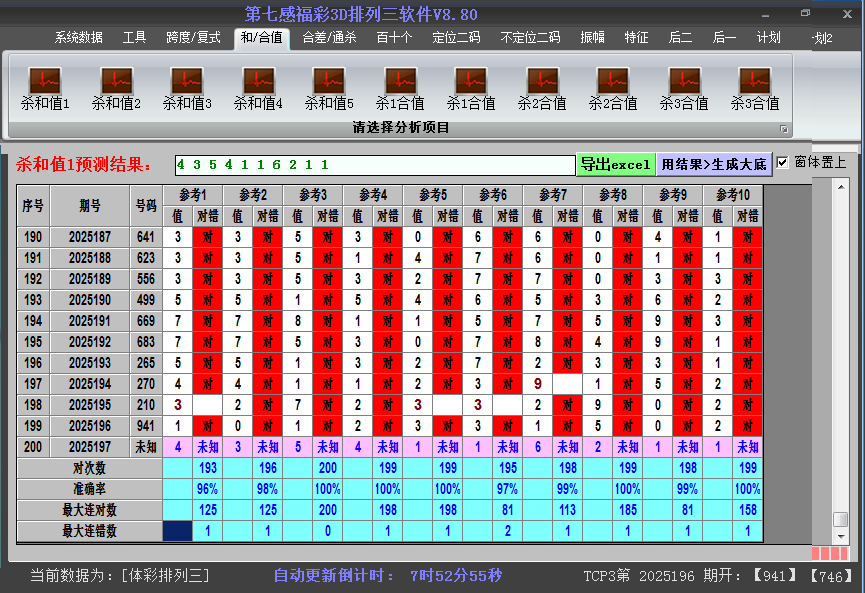Click 对次数 value 193 under 参考1
The width and height of the screenshot is (865, 593).
click(207, 468)
